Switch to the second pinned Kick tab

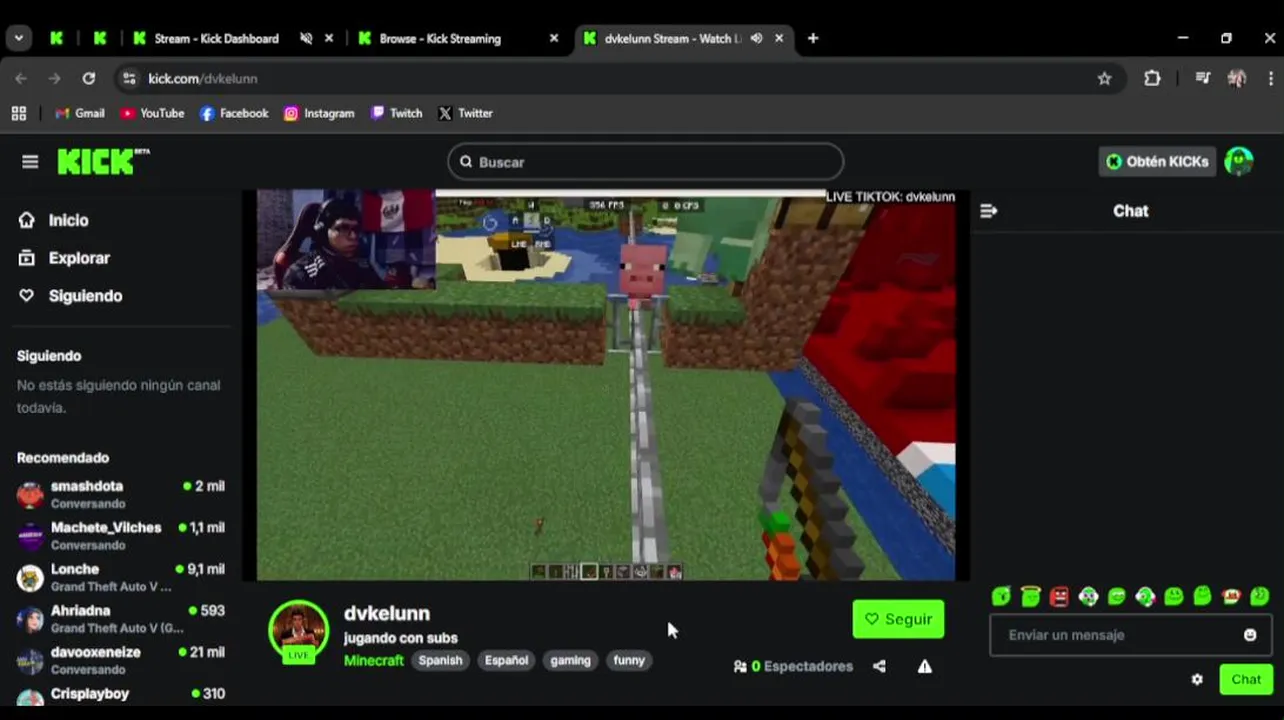(100, 38)
